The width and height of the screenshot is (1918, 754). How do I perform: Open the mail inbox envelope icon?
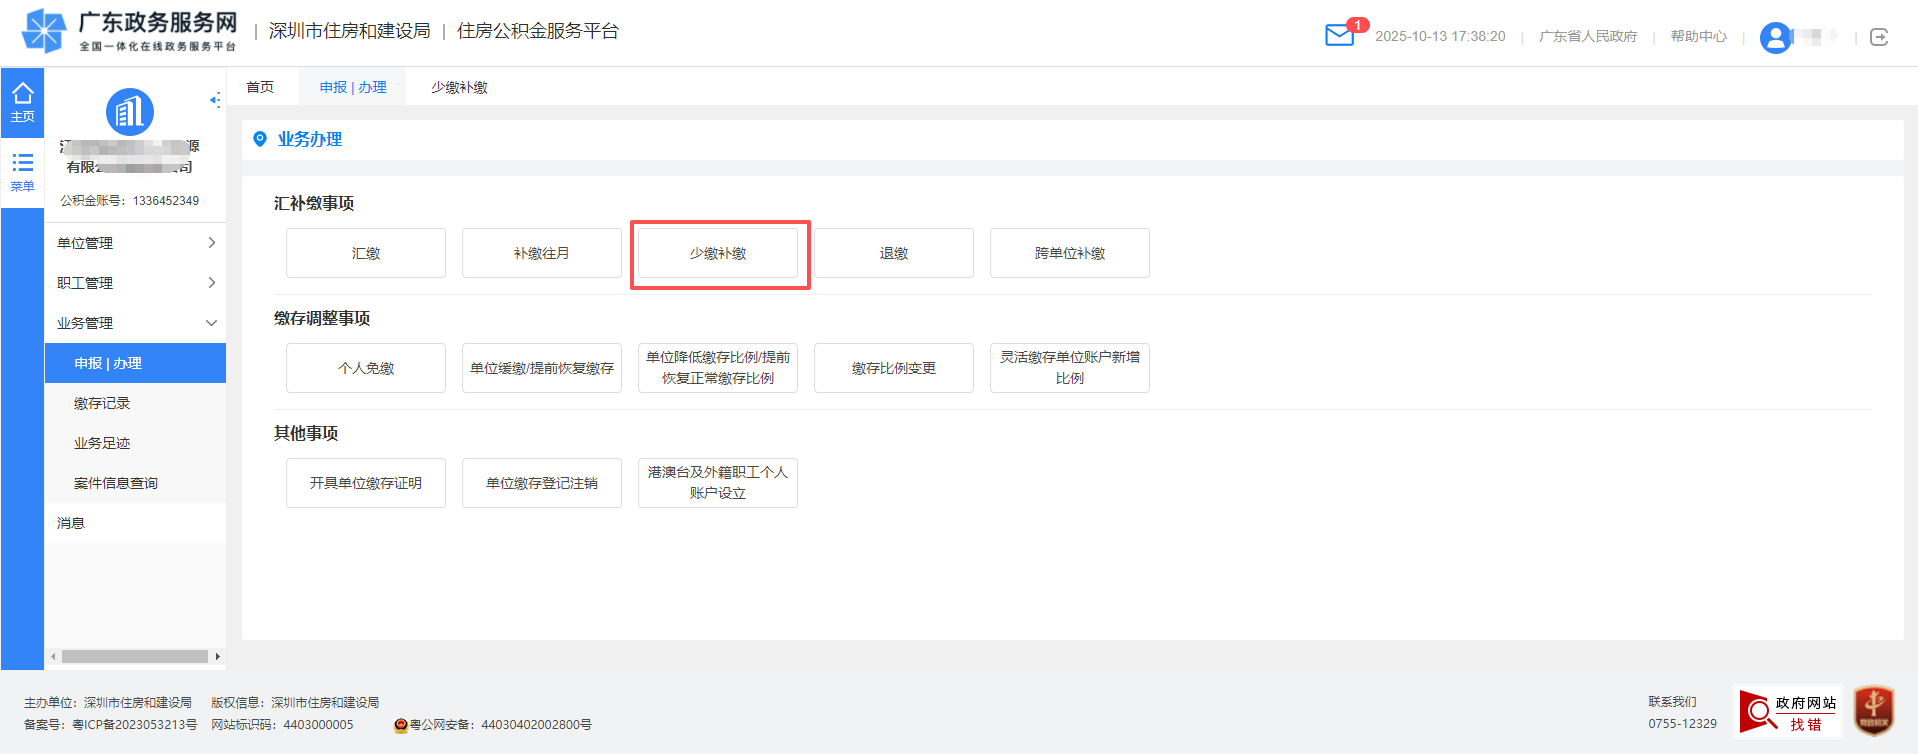(1339, 36)
